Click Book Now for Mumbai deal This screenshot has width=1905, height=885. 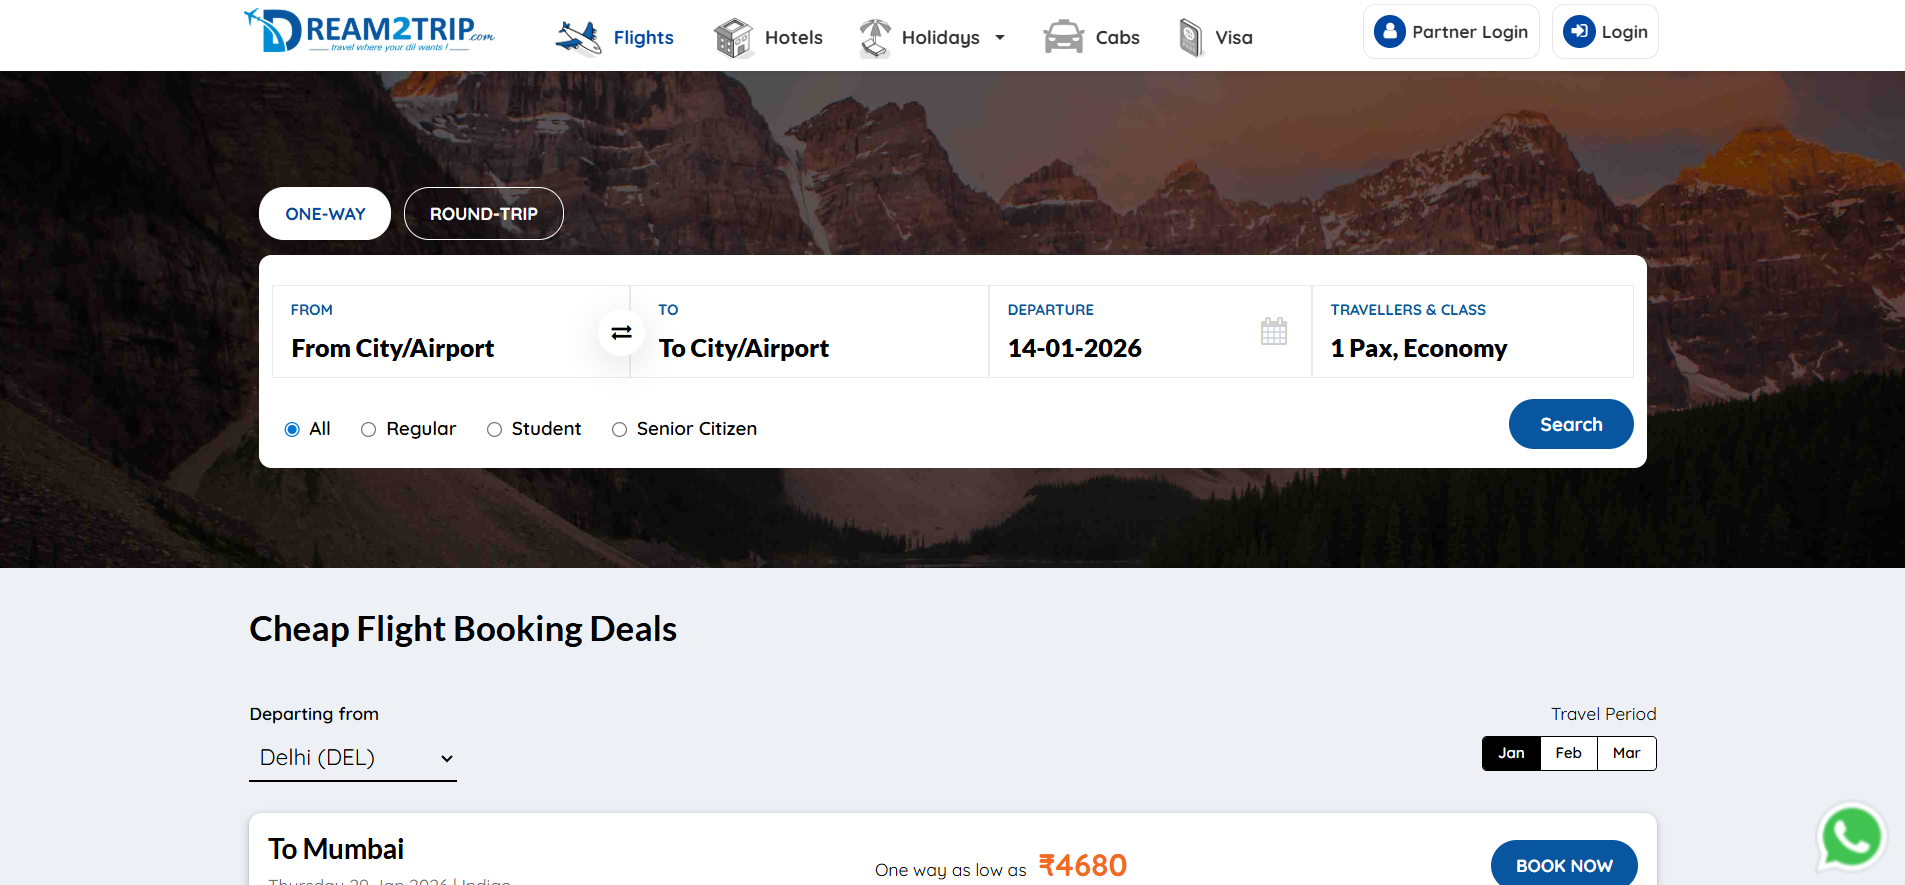(1563, 865)
